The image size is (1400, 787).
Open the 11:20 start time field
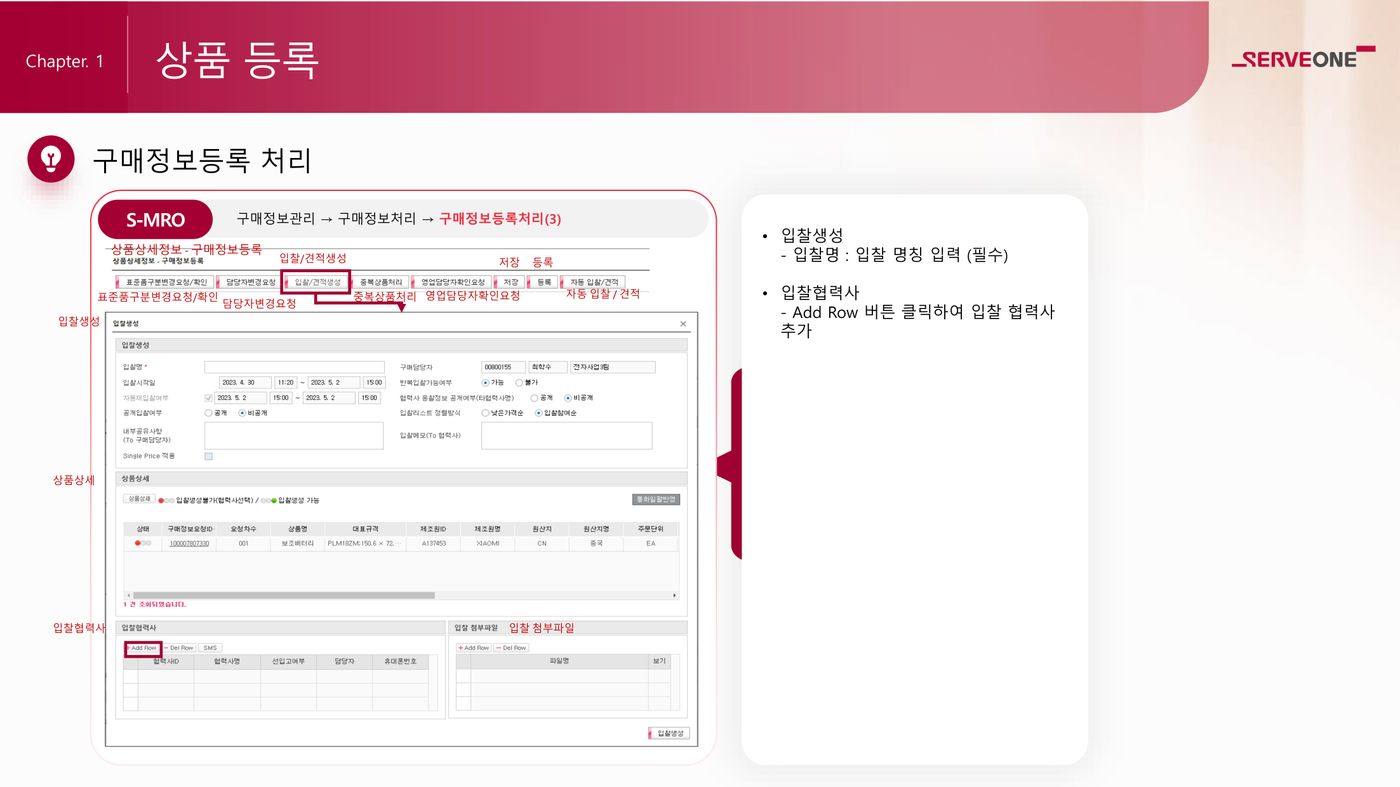285,382
